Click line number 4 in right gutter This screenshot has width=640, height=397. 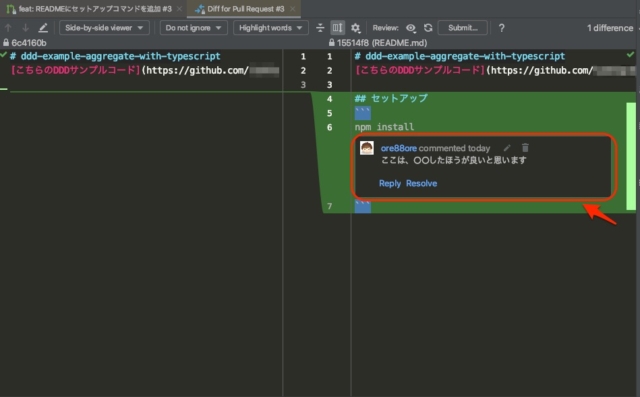(x=329, y=99)
